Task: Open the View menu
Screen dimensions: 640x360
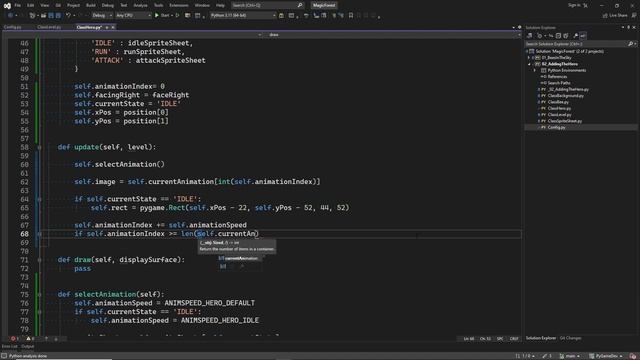Action: pos(44,5)
